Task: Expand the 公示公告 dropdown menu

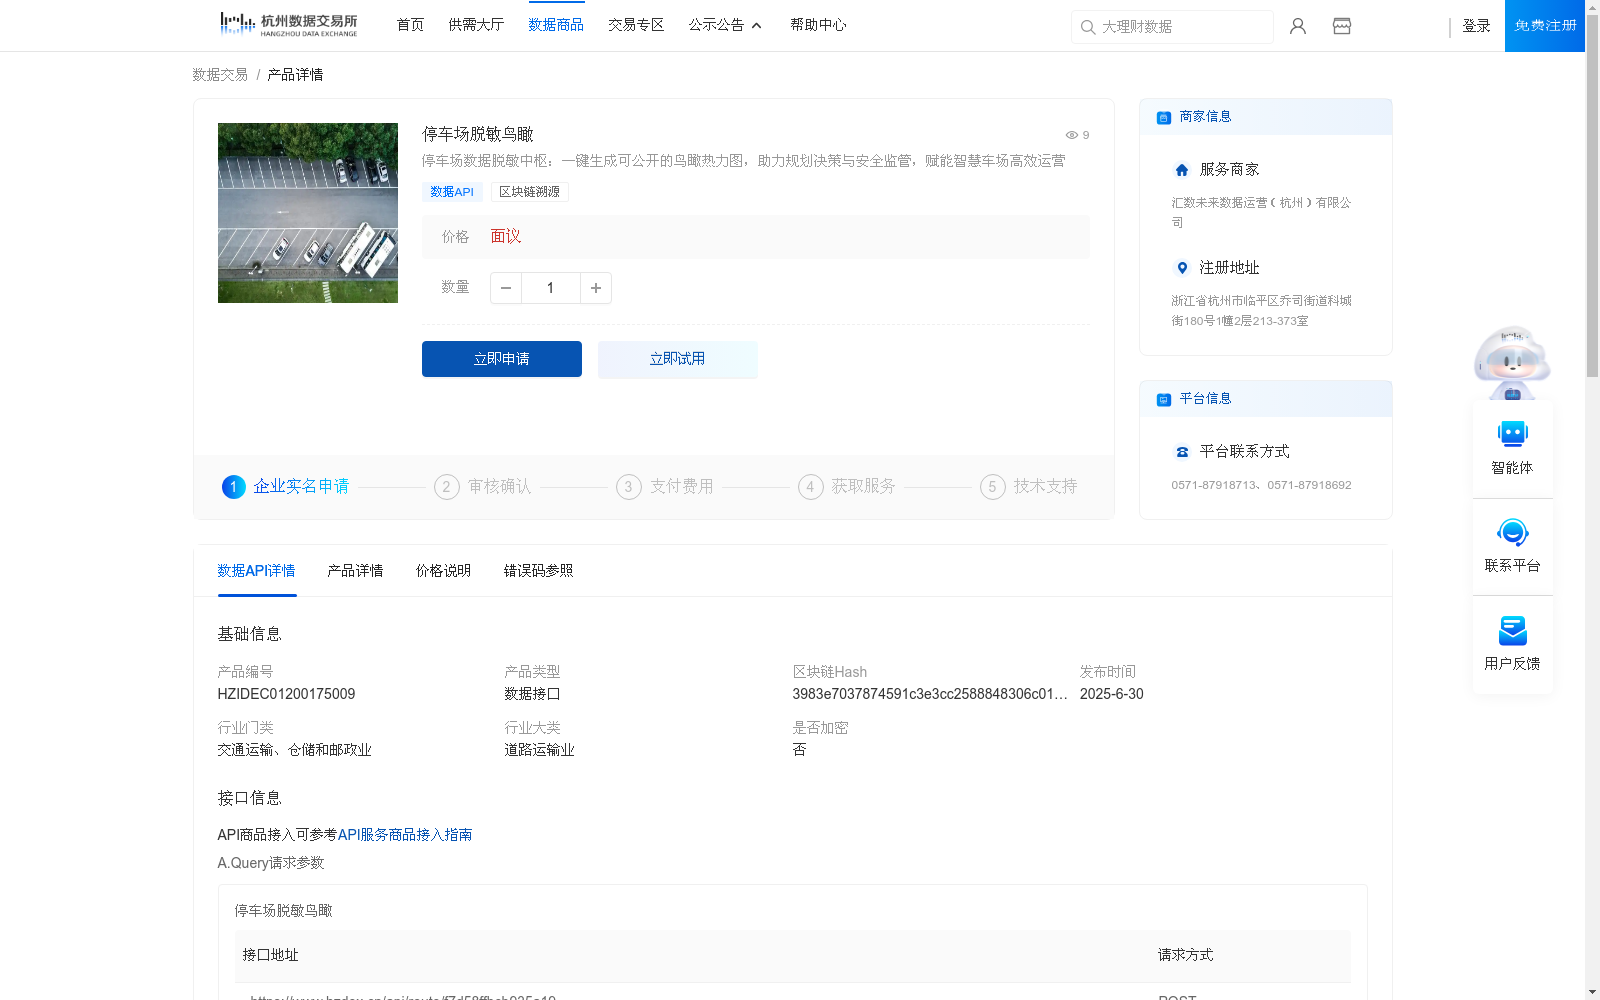Action: [725, 25]
